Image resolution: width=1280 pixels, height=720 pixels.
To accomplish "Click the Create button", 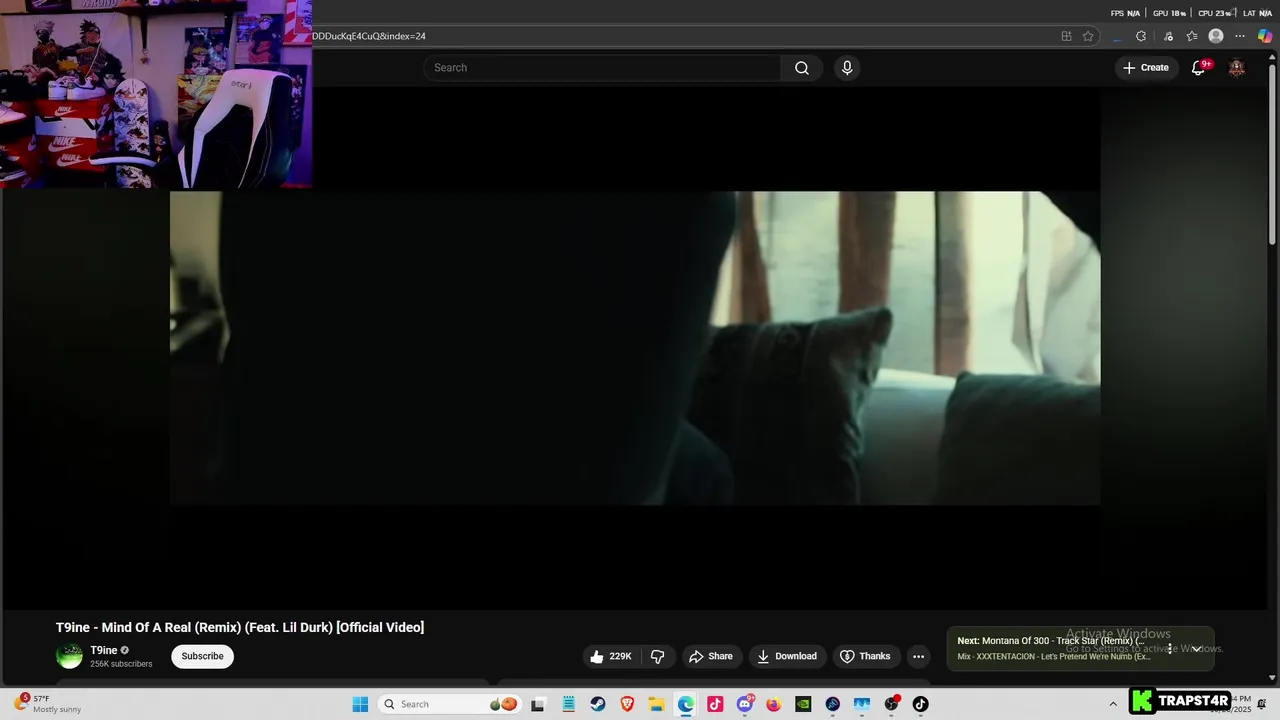I will [1145, 68].
